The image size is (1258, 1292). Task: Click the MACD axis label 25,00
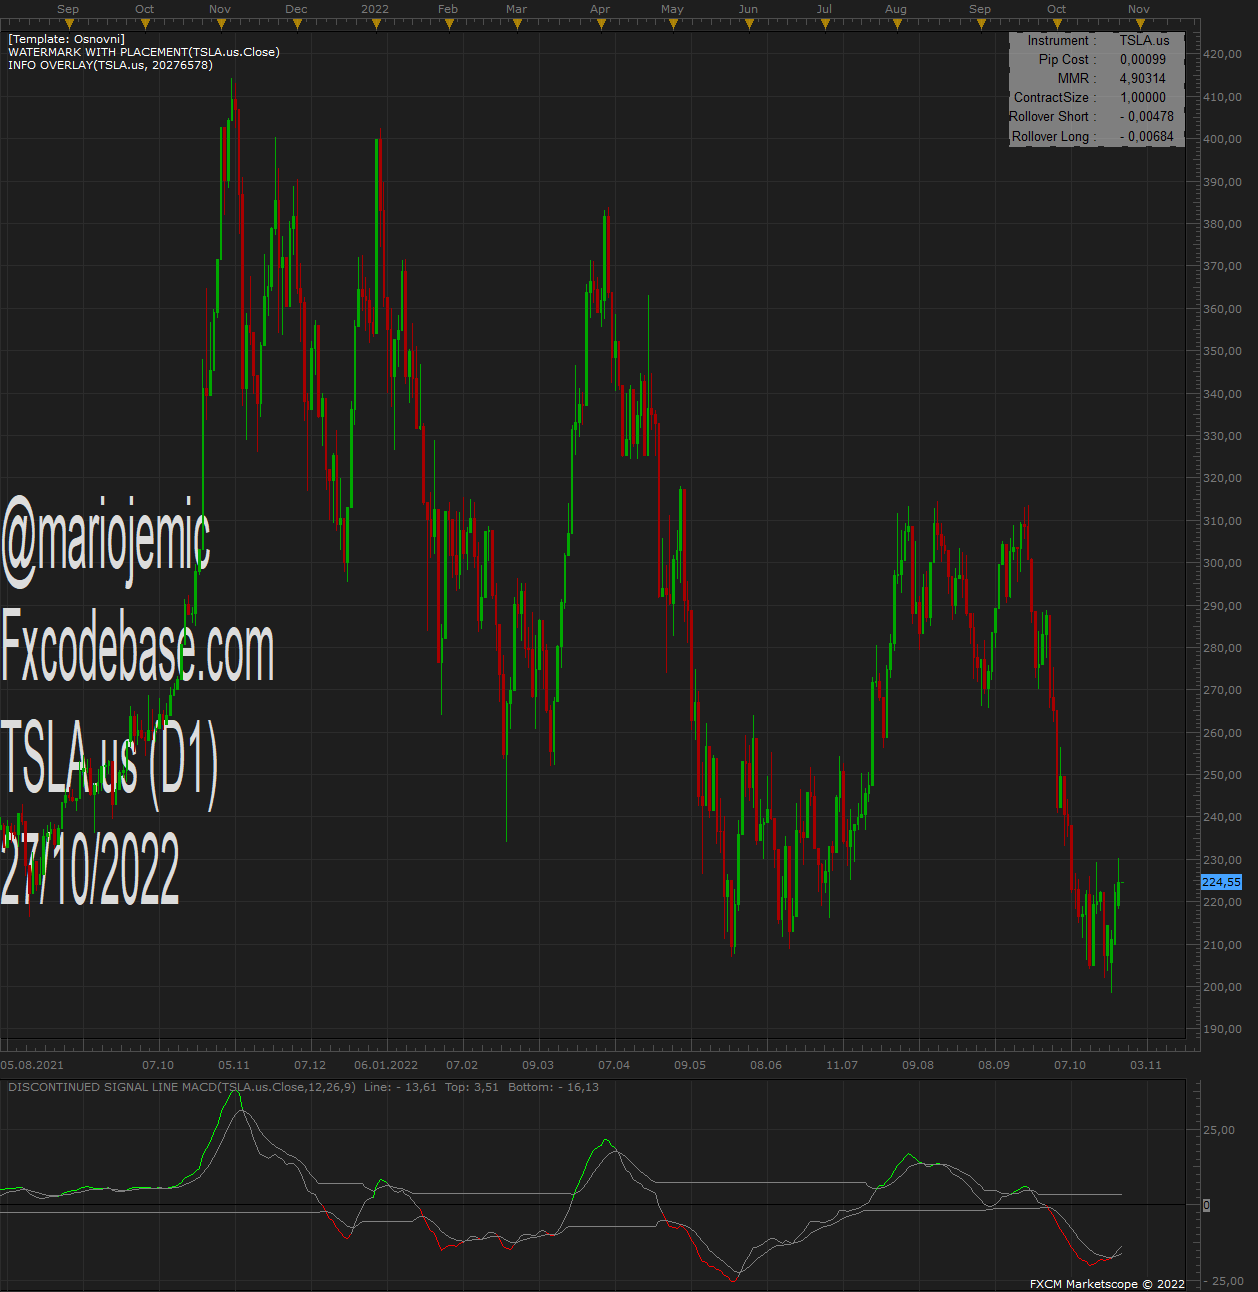coord(1220,1130)
